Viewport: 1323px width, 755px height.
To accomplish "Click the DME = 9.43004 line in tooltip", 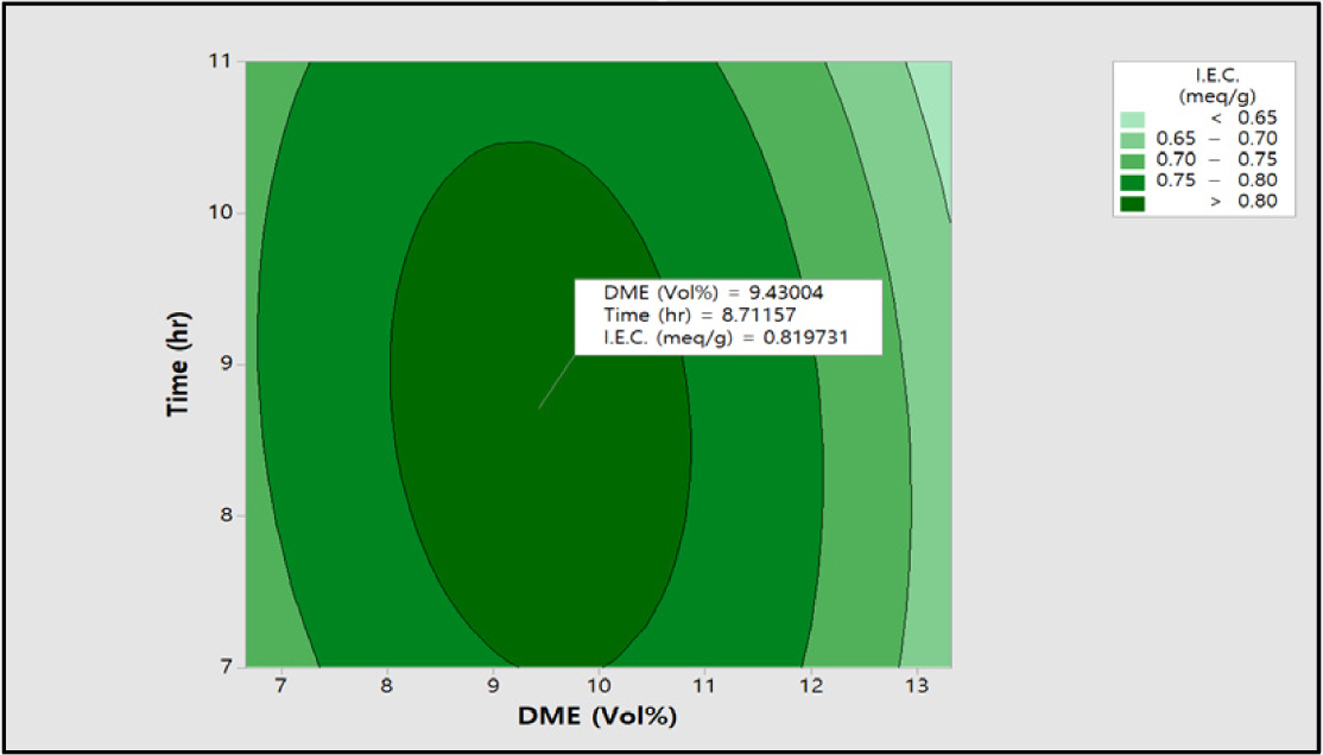I will click(713, 293).
